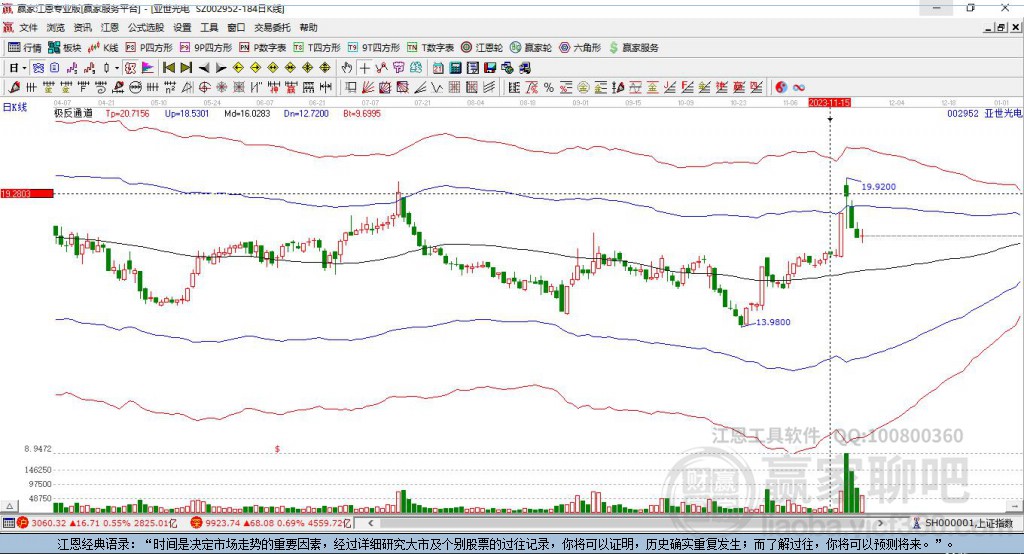1024x554 pixels.
Task: Step one bar right black arrow
Action: point(221,68)
